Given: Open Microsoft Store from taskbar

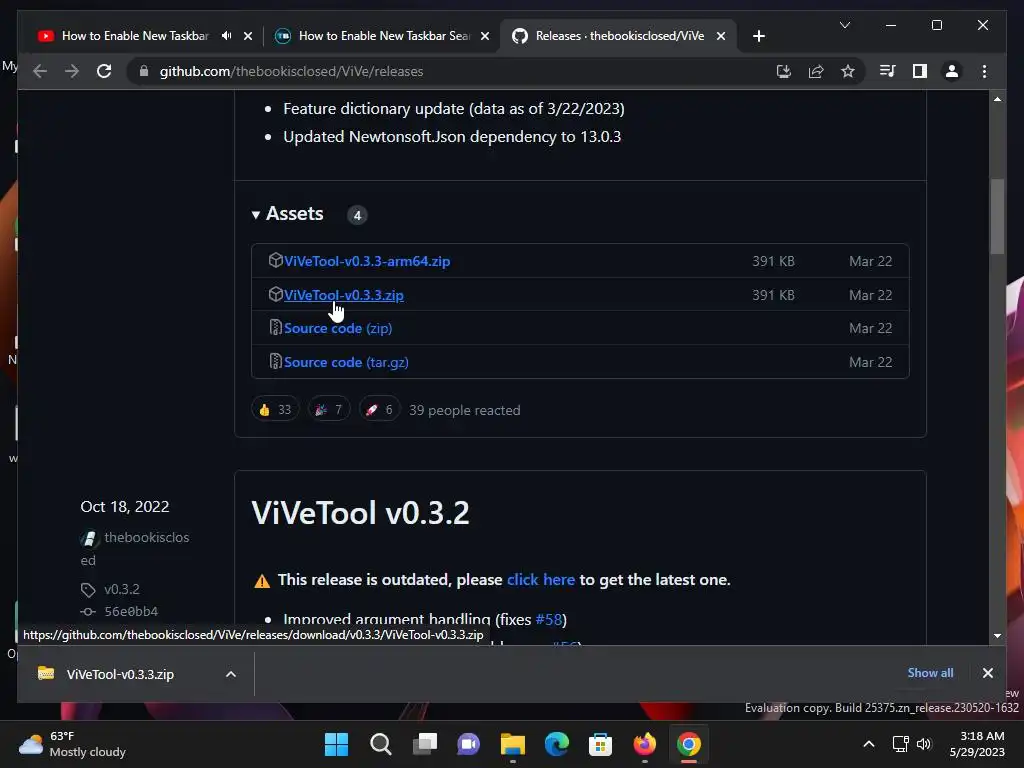Looking at the screenshot, I should tap(600, 744).
